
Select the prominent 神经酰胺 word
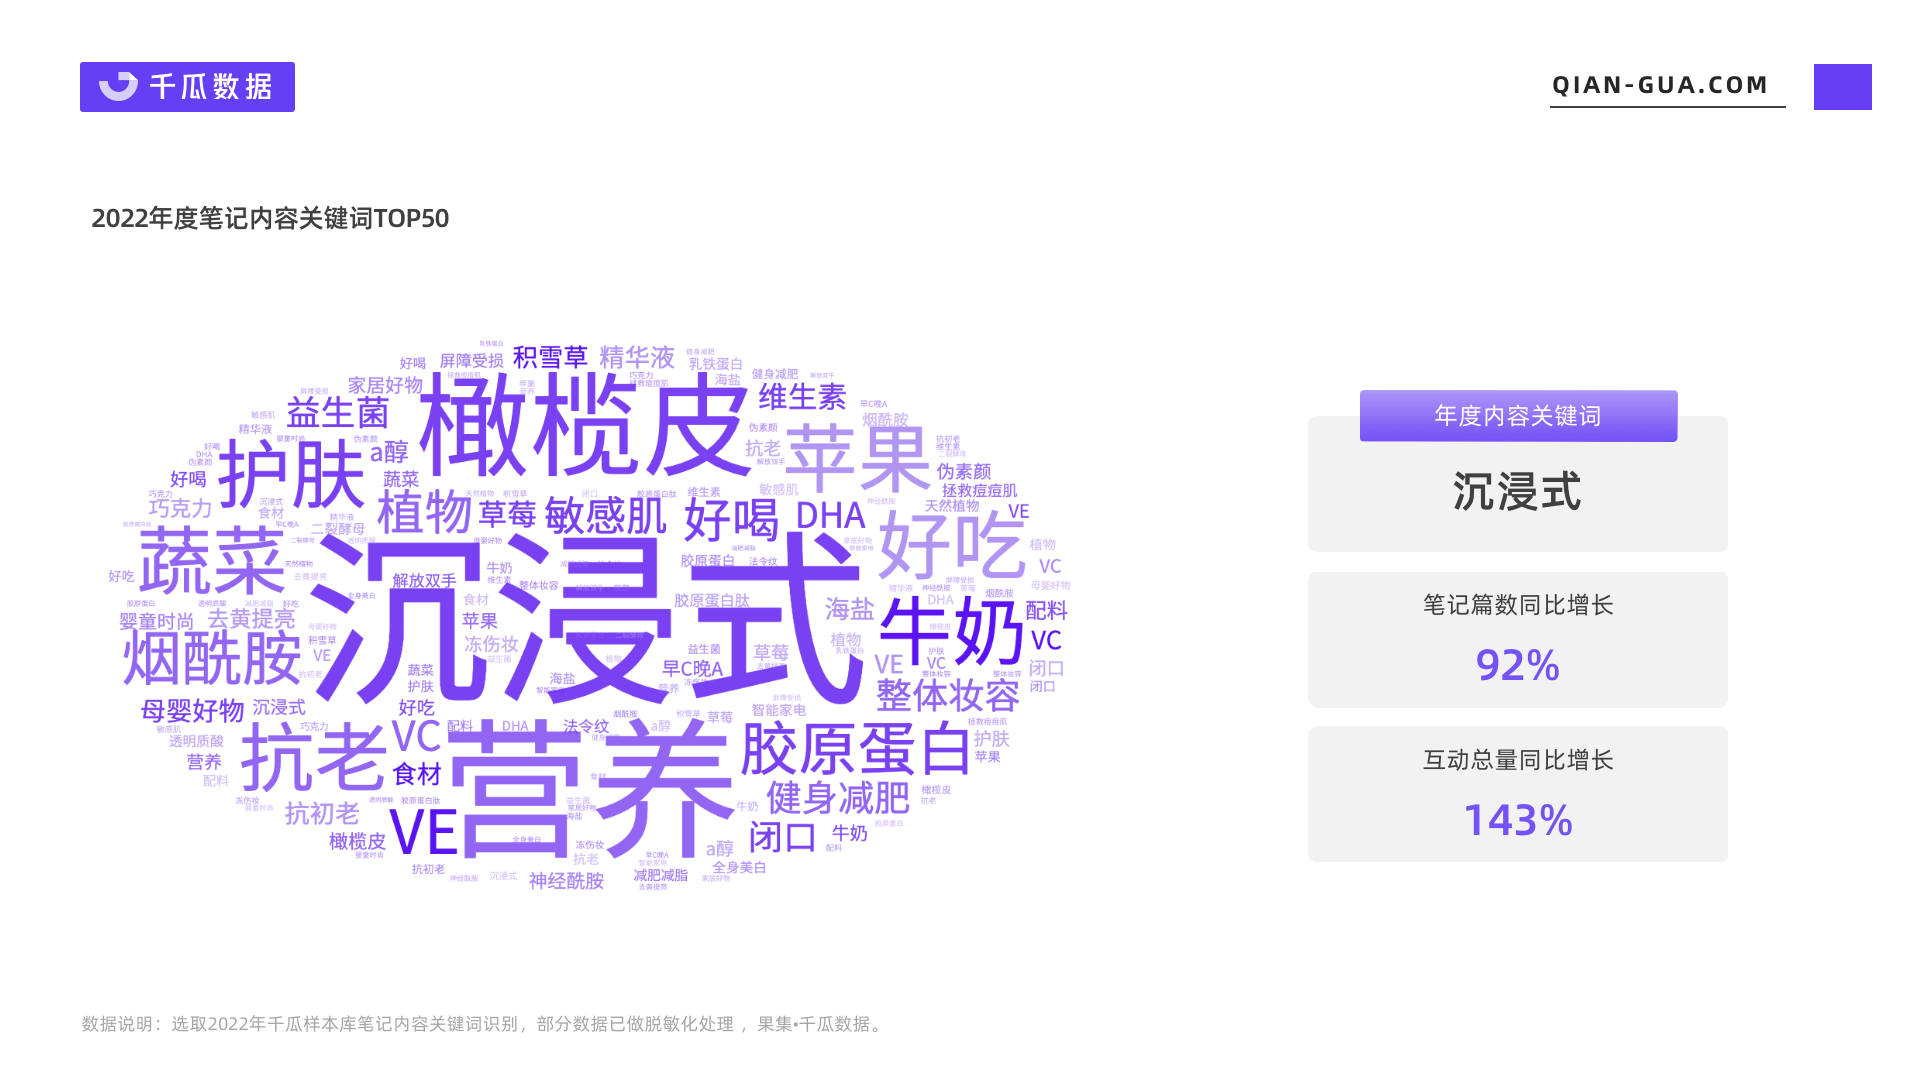[x=566, y=881]
